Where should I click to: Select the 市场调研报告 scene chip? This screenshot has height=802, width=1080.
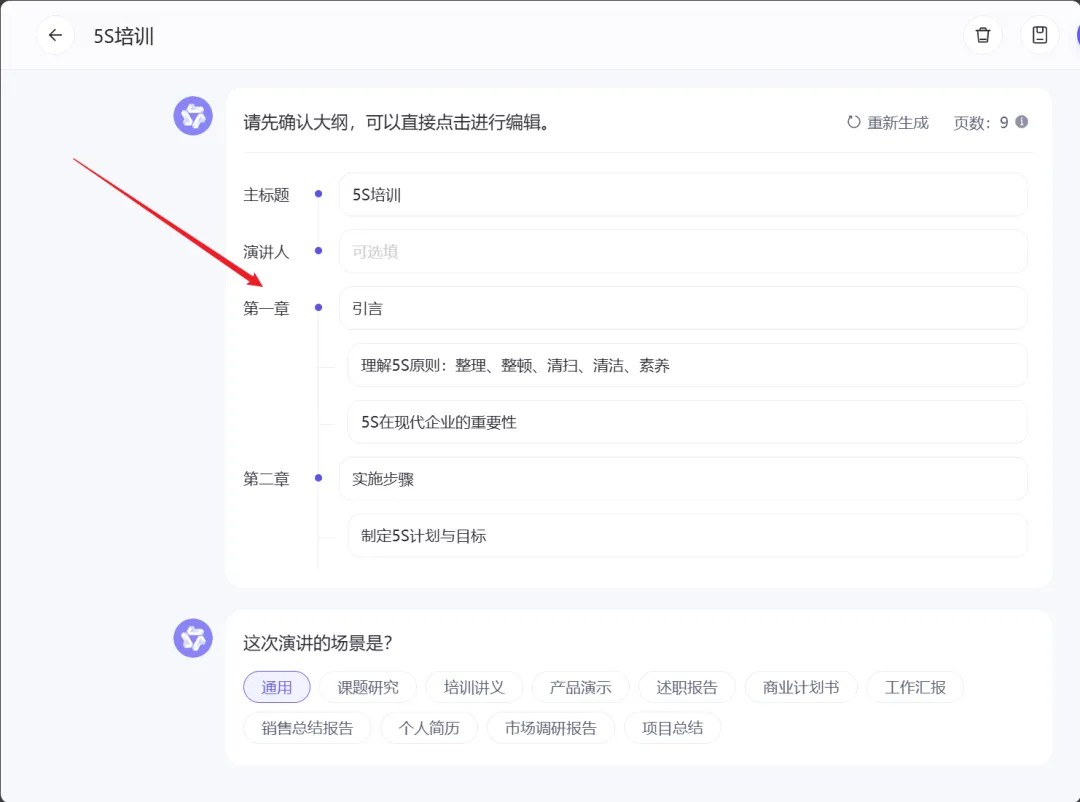(550, 727)
